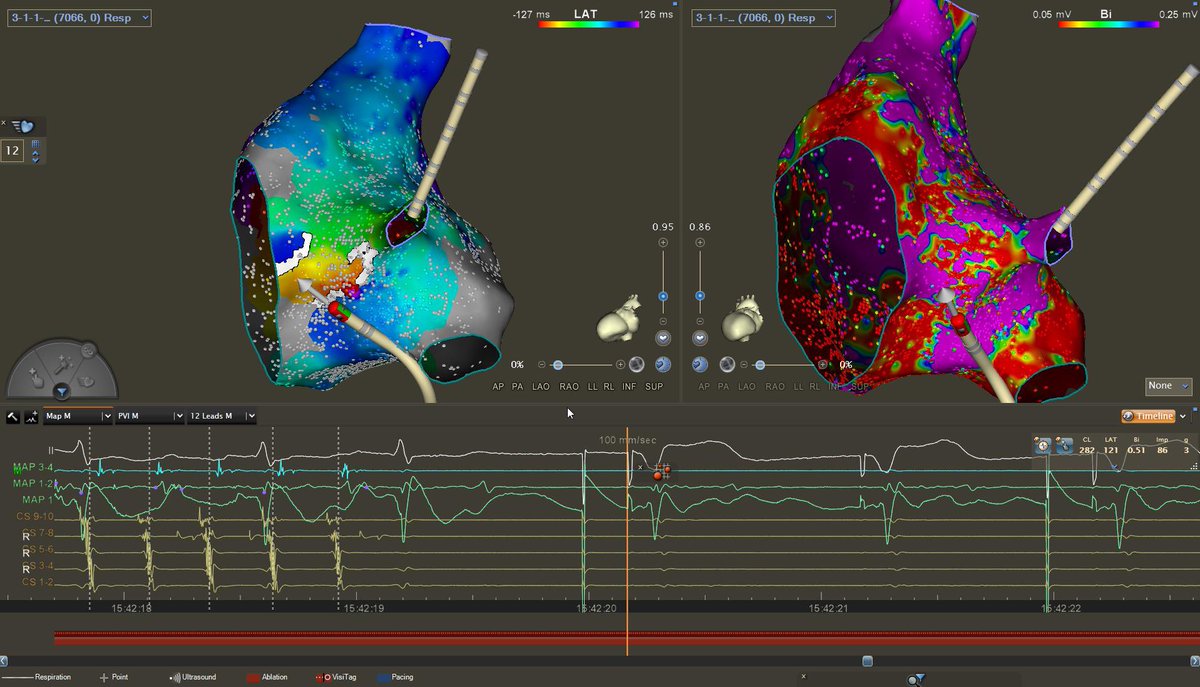Click the right zoom plus icon
Viewport: 1200px width, 687px height.
[699, 243]
